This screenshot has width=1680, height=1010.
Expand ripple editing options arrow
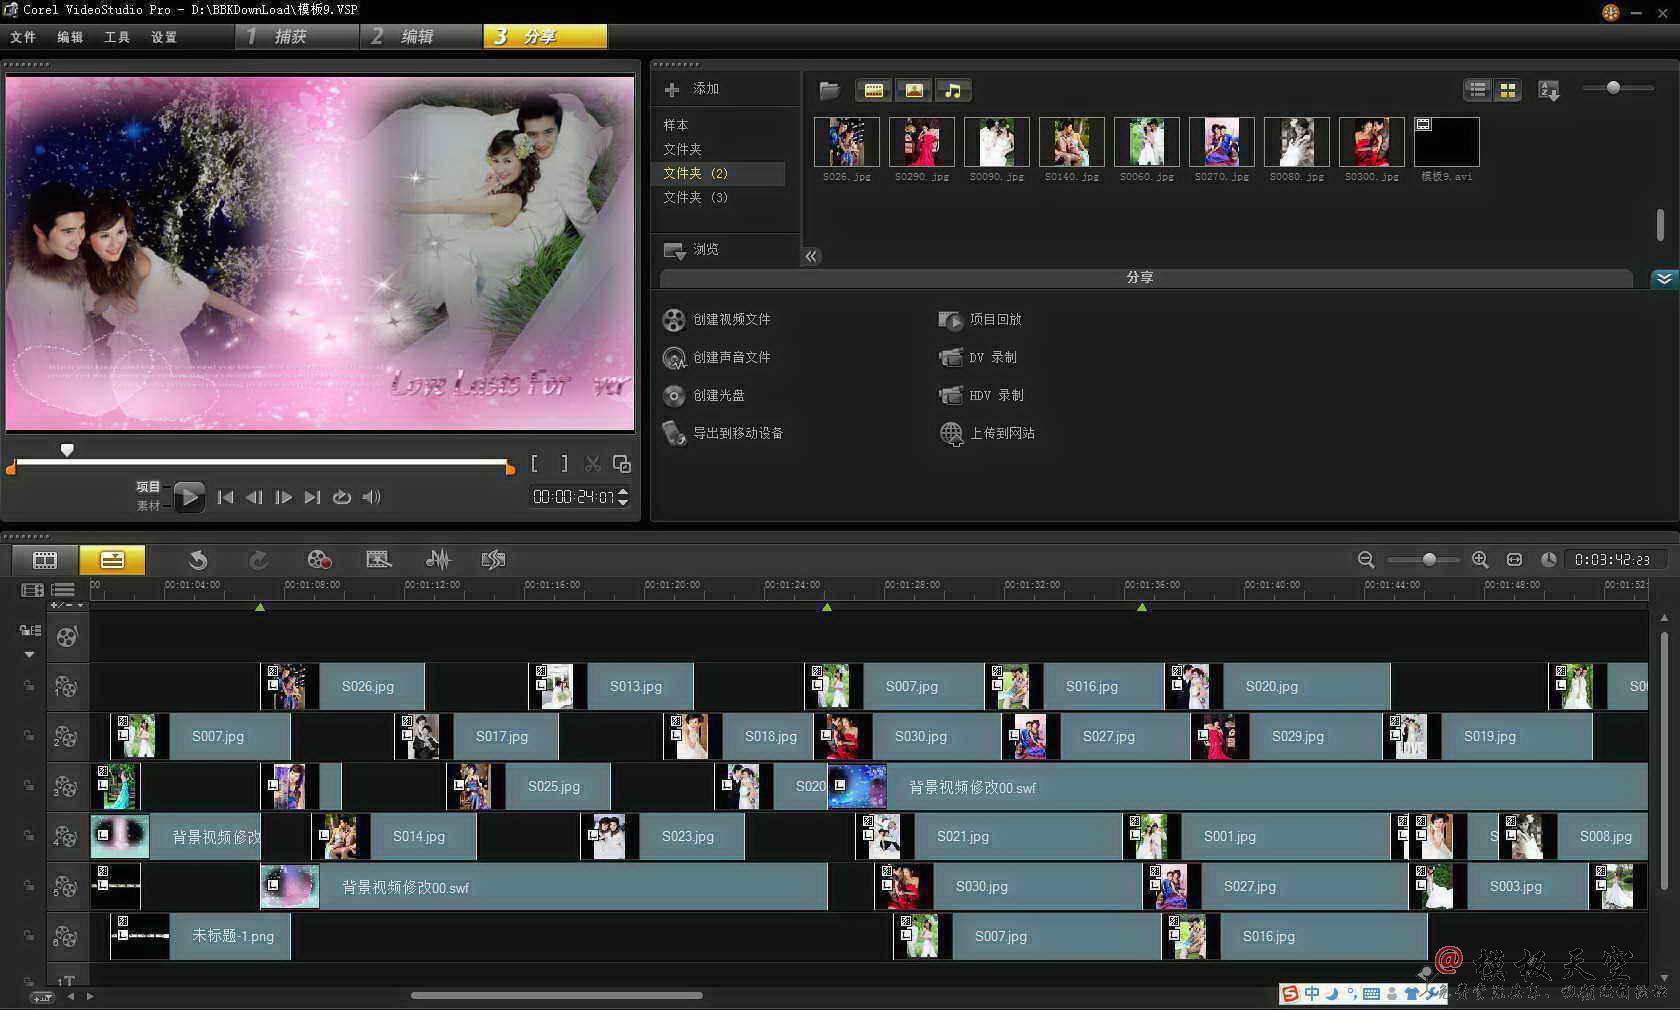(x=29, y=655)
